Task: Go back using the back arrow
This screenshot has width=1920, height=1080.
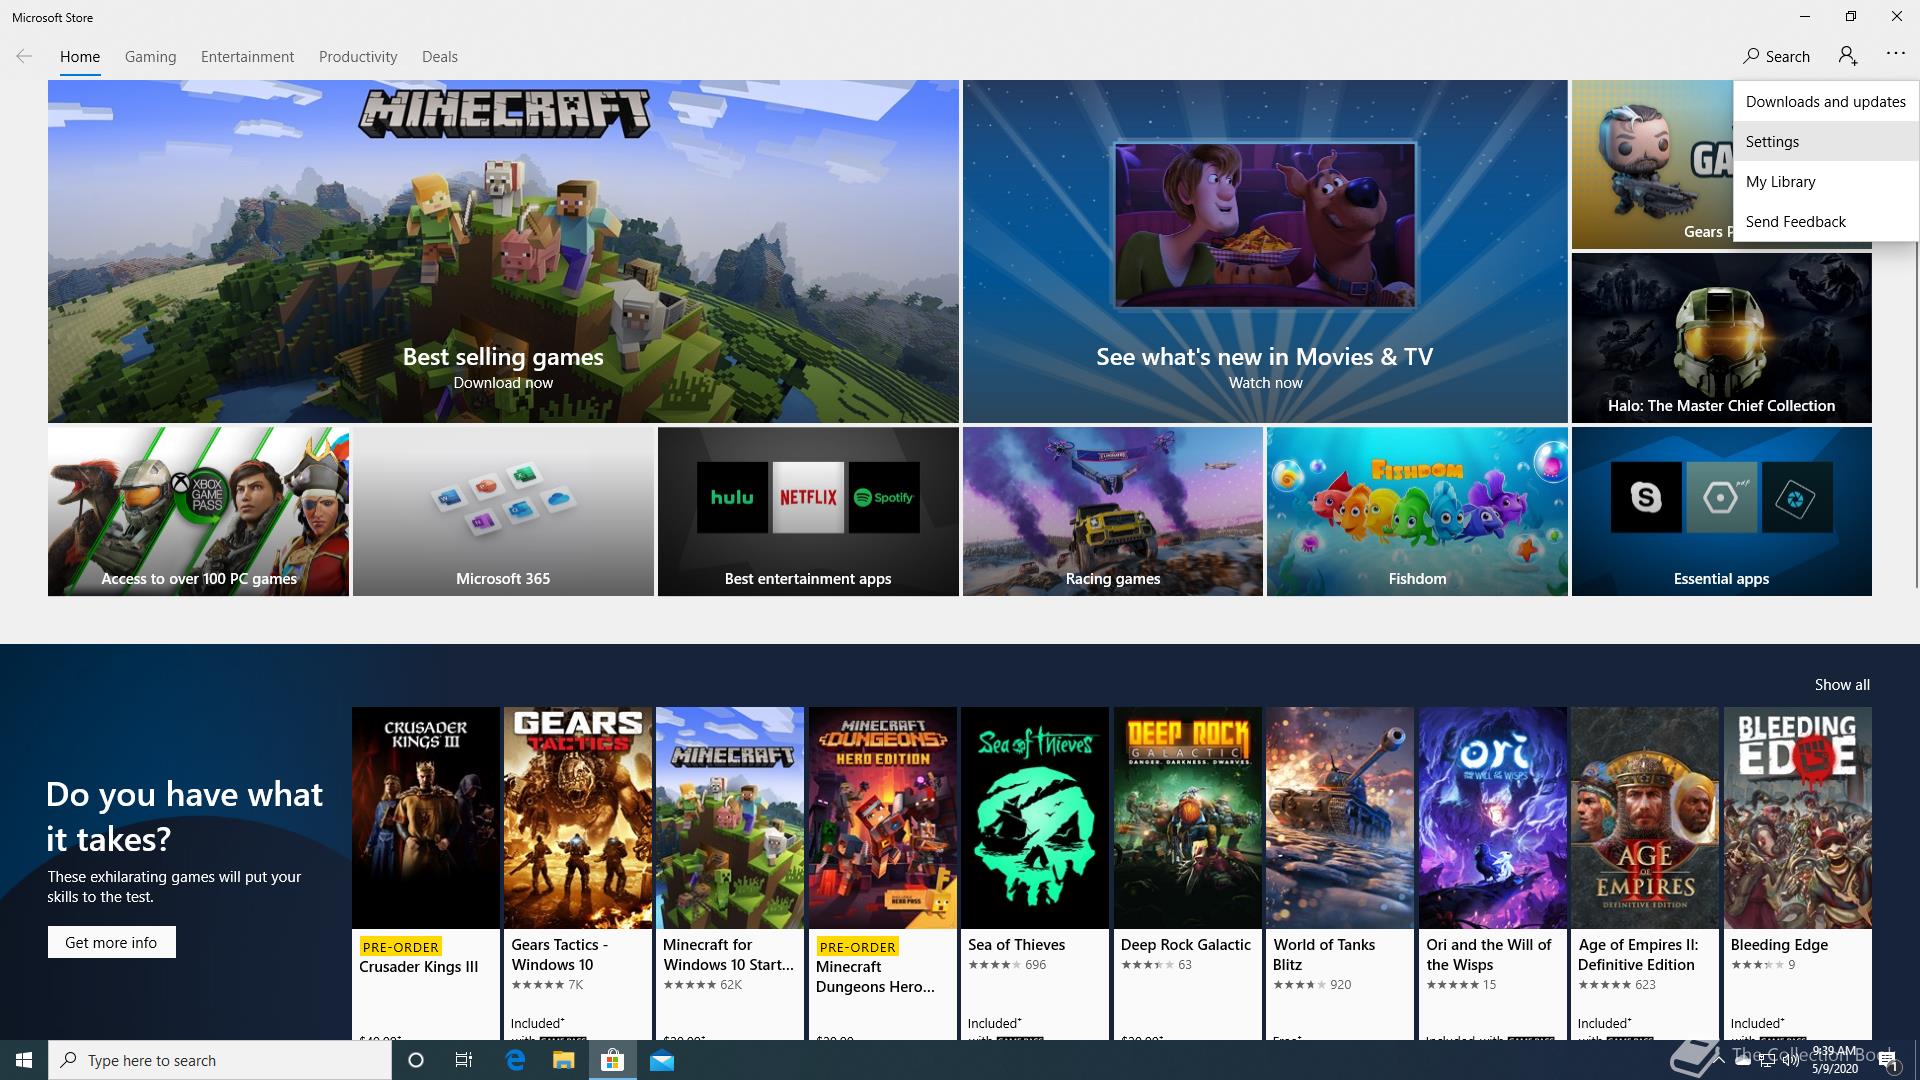Action: pos(24,56)
